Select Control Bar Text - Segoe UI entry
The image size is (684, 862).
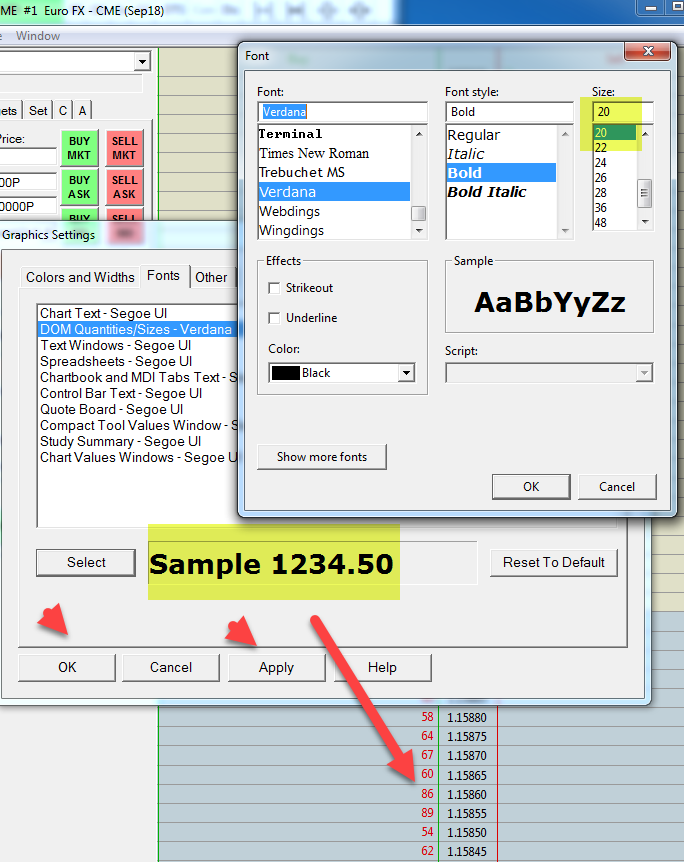137,394
